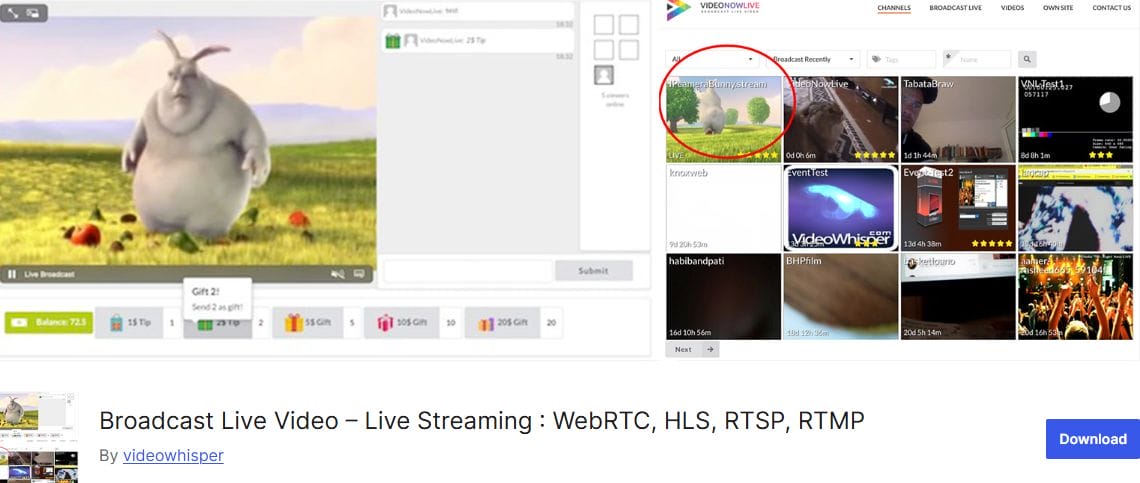The height and width of the screenshot is (483, 1140).
Task: Click the star rating on VNL-Test1 thumbnail
Action: tap(1101, 155)
